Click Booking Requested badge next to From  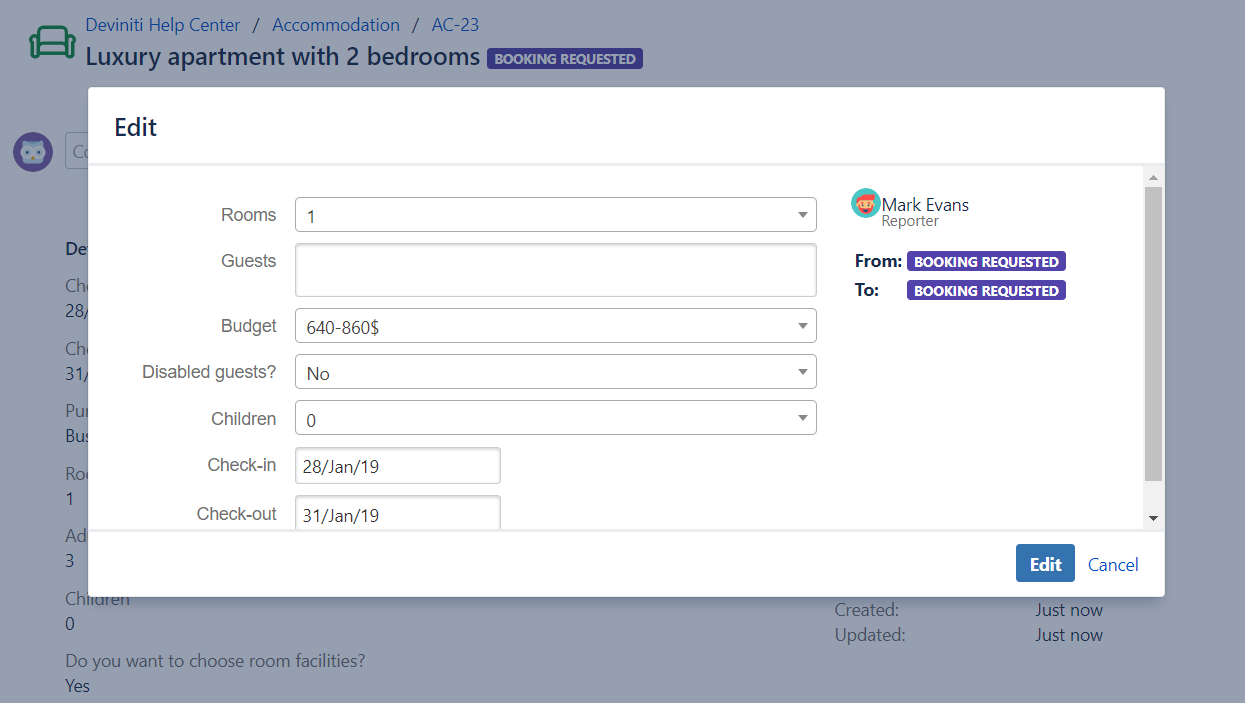(986, 262)
